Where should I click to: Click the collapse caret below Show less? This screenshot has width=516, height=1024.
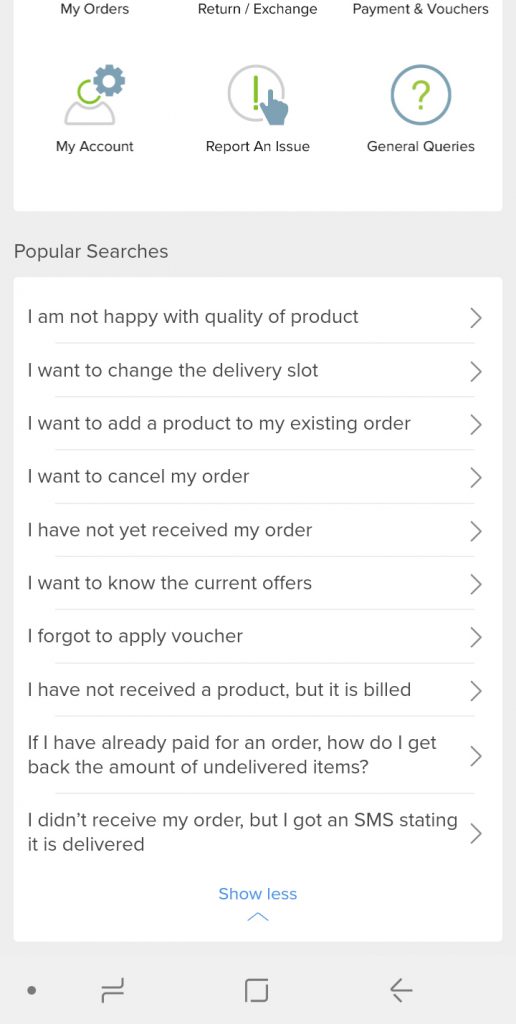tap(258, 917)
